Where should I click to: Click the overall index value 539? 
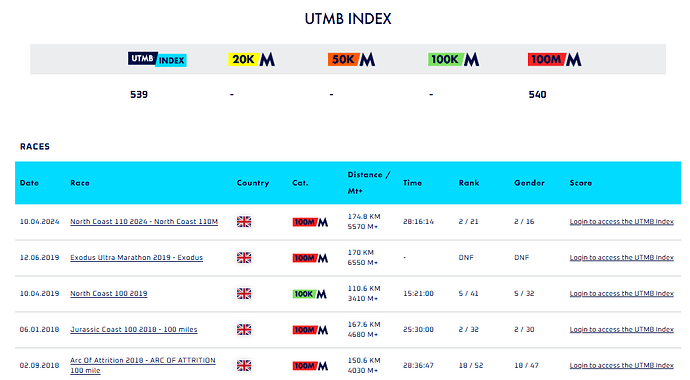pyautogui.click(x=139, y=95)
